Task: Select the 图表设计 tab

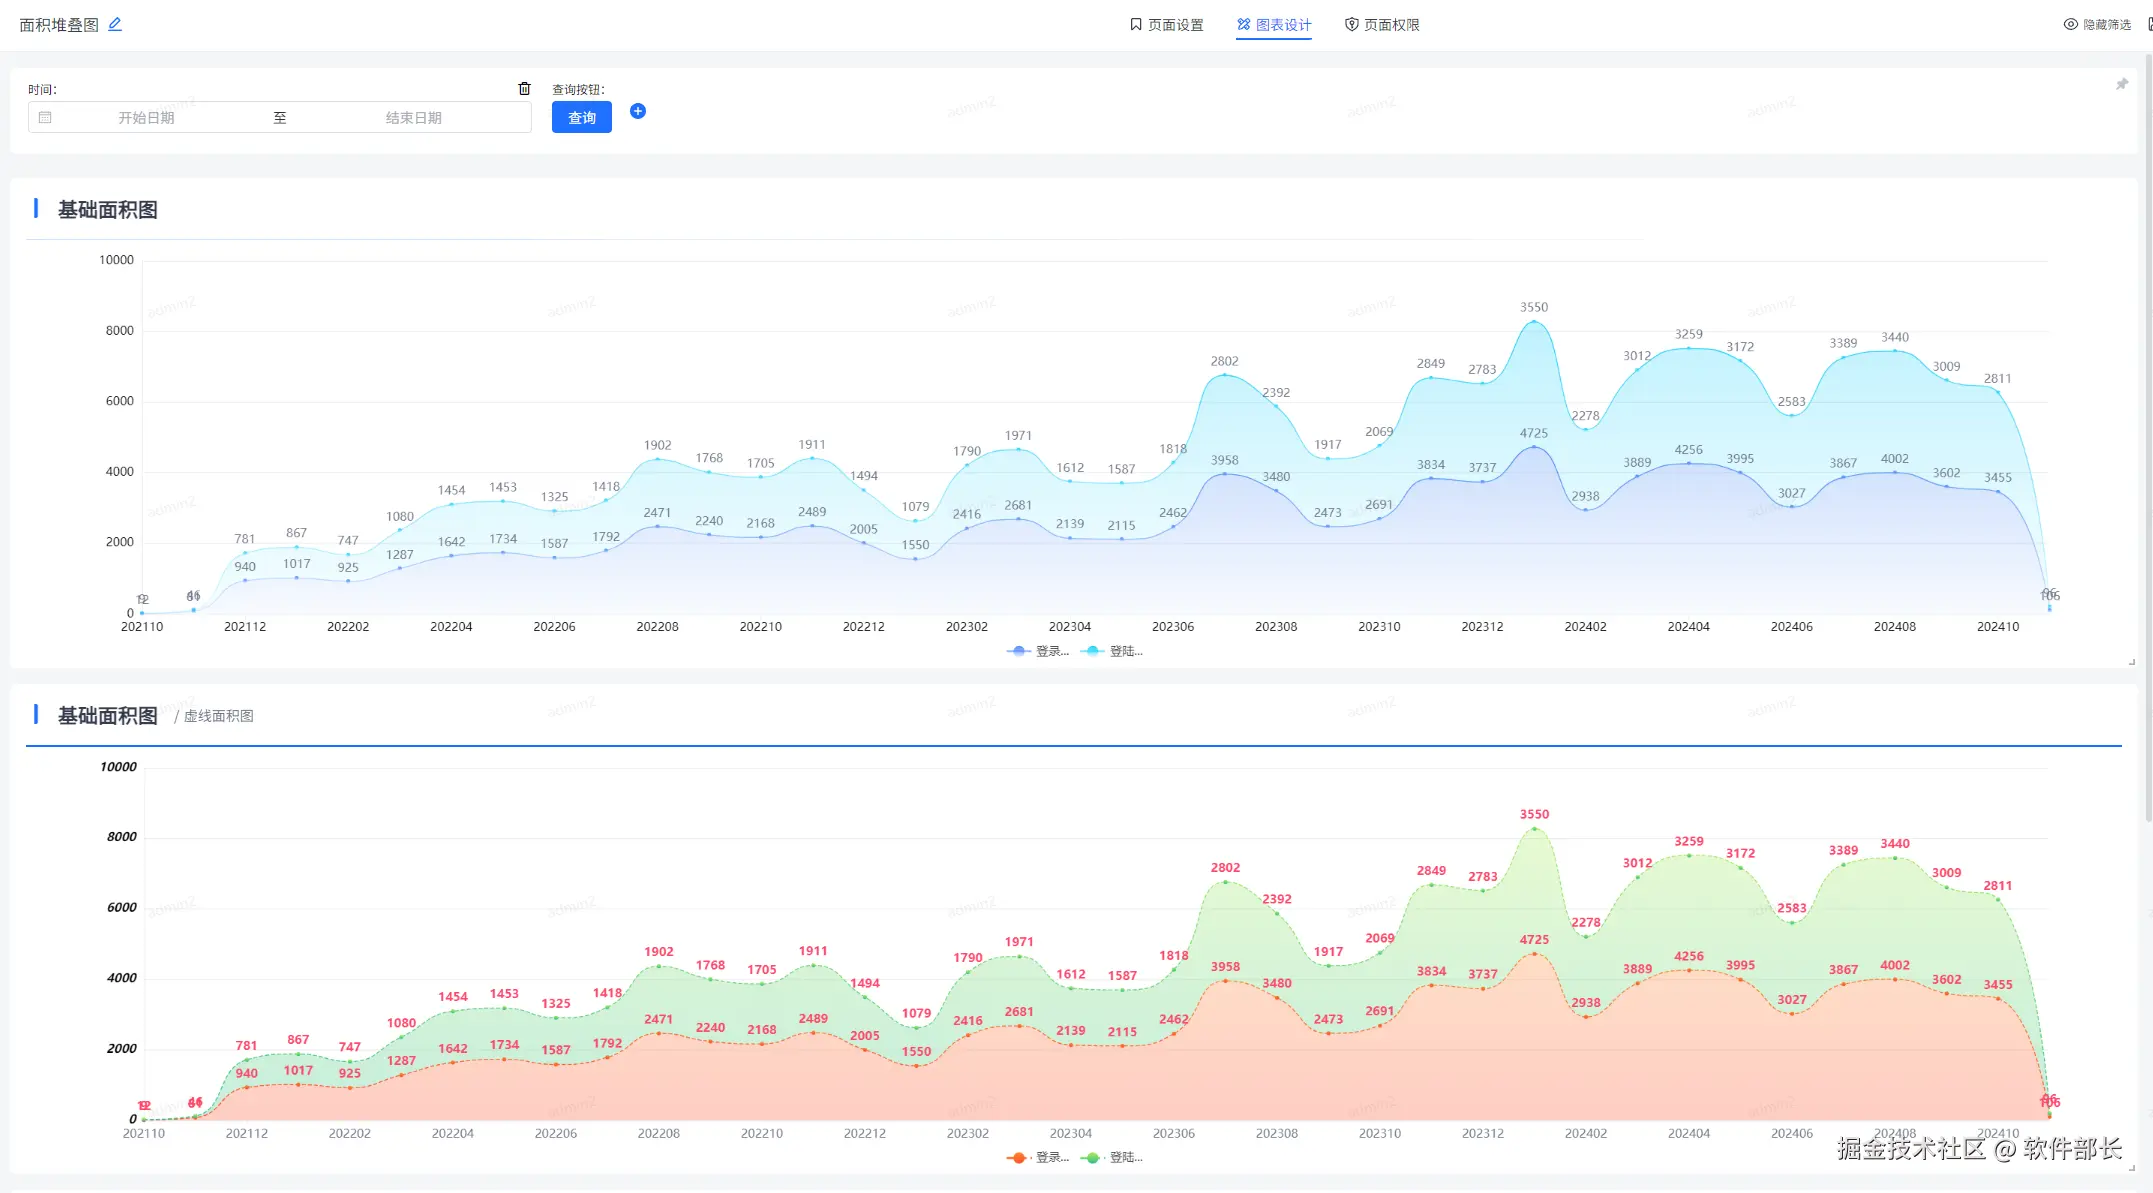Action: (x=1274, y=25)
